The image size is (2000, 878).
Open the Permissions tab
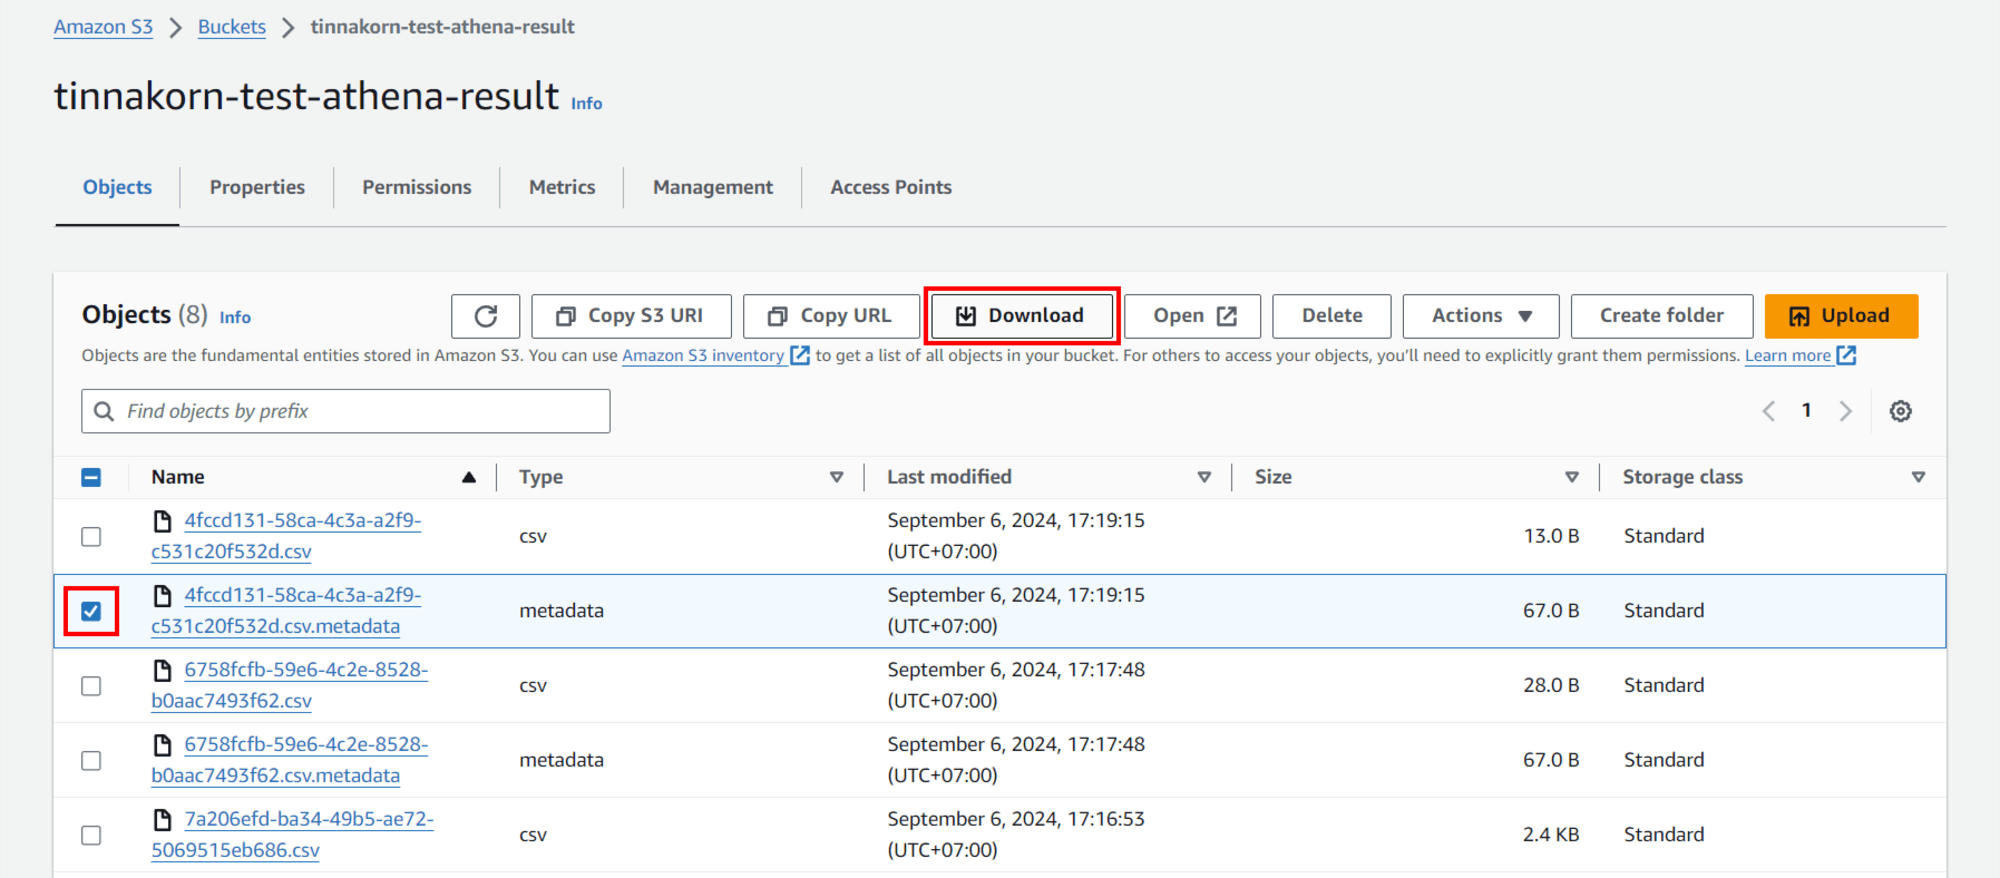click(416, 187)
